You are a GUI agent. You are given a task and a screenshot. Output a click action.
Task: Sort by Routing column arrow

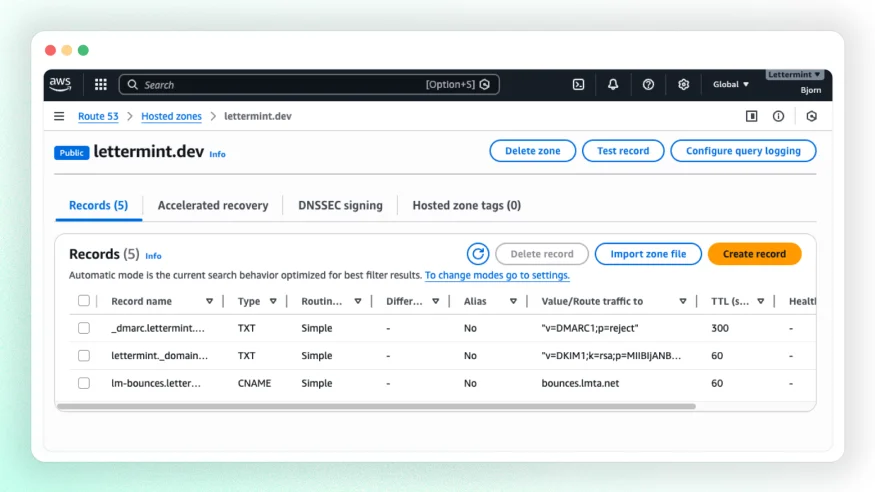[x=358, y=301]
